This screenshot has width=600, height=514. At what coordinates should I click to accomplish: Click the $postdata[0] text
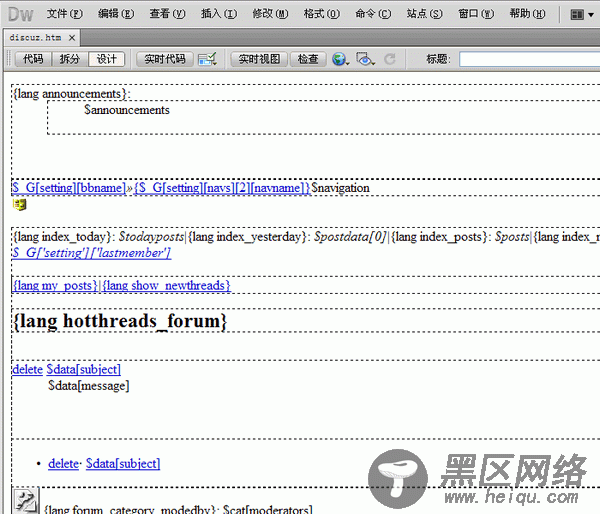click(350, 237)
